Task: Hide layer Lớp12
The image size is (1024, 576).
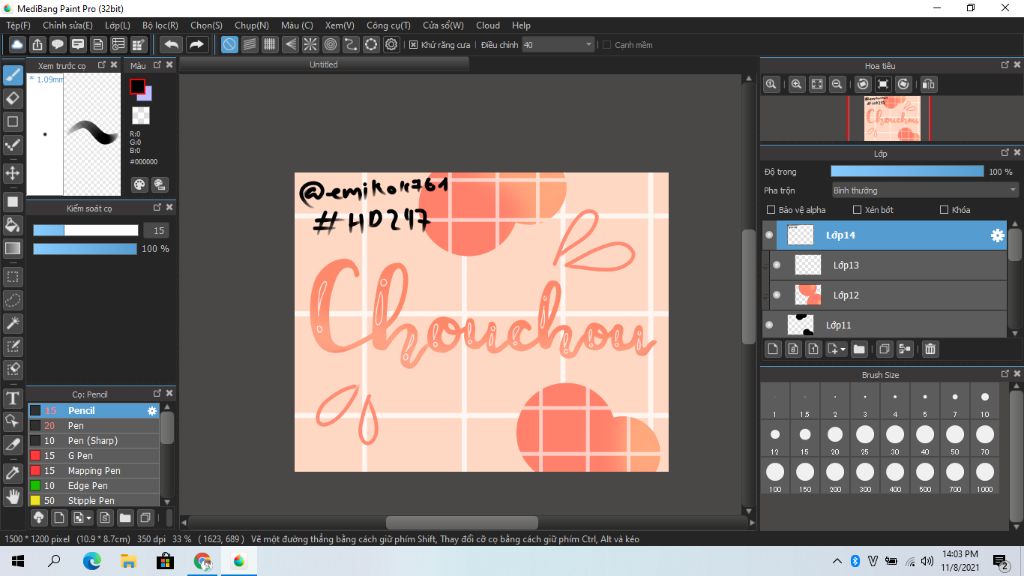Action: 776,295
